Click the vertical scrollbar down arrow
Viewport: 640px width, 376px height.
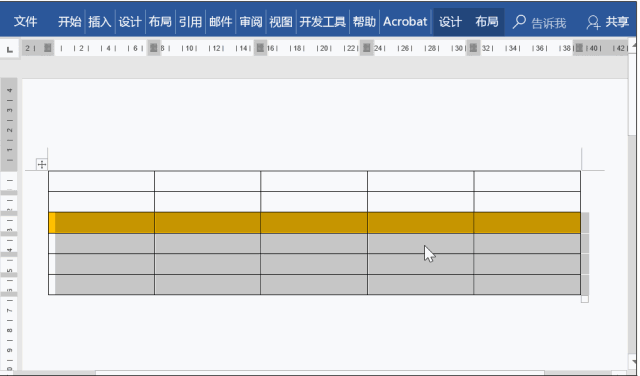click(x=634, y=363)
